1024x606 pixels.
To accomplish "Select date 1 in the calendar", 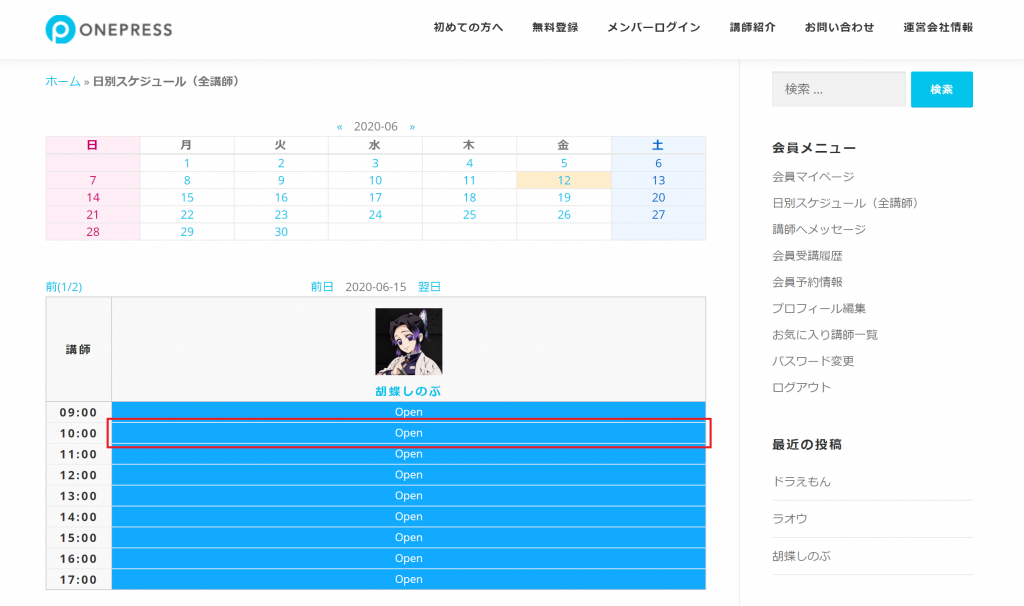I will click(x=187, y=163).
